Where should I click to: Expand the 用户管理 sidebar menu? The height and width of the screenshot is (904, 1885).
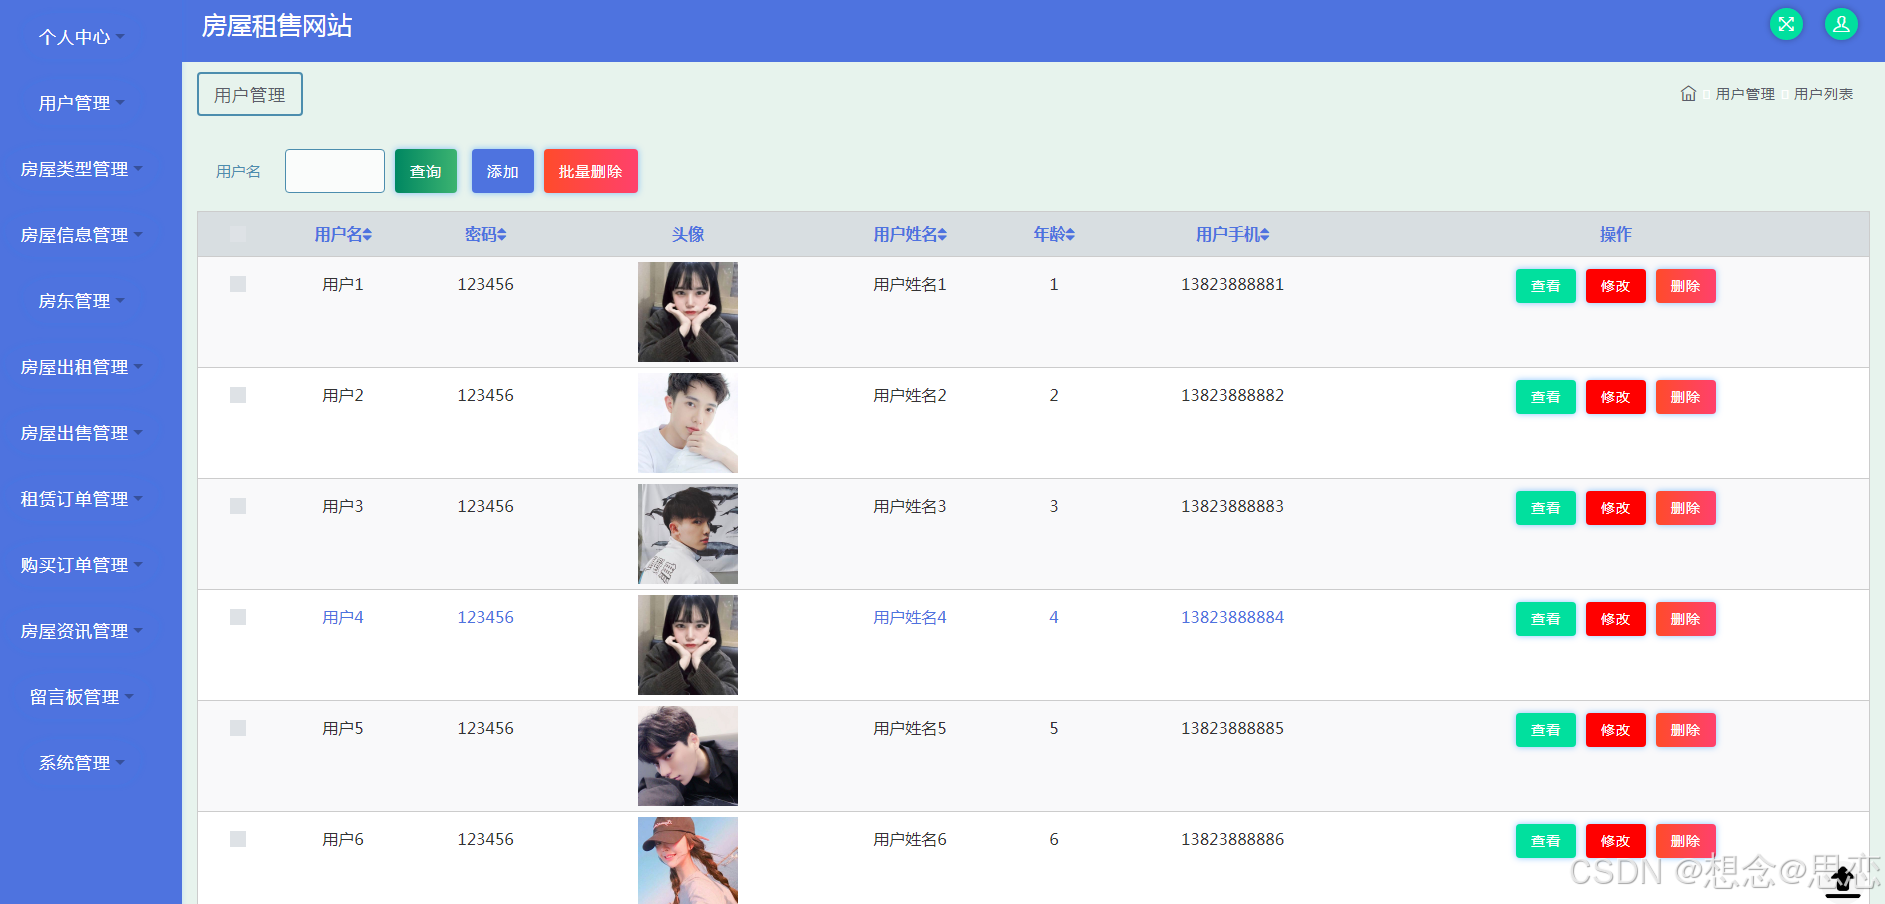click(82, 103)
